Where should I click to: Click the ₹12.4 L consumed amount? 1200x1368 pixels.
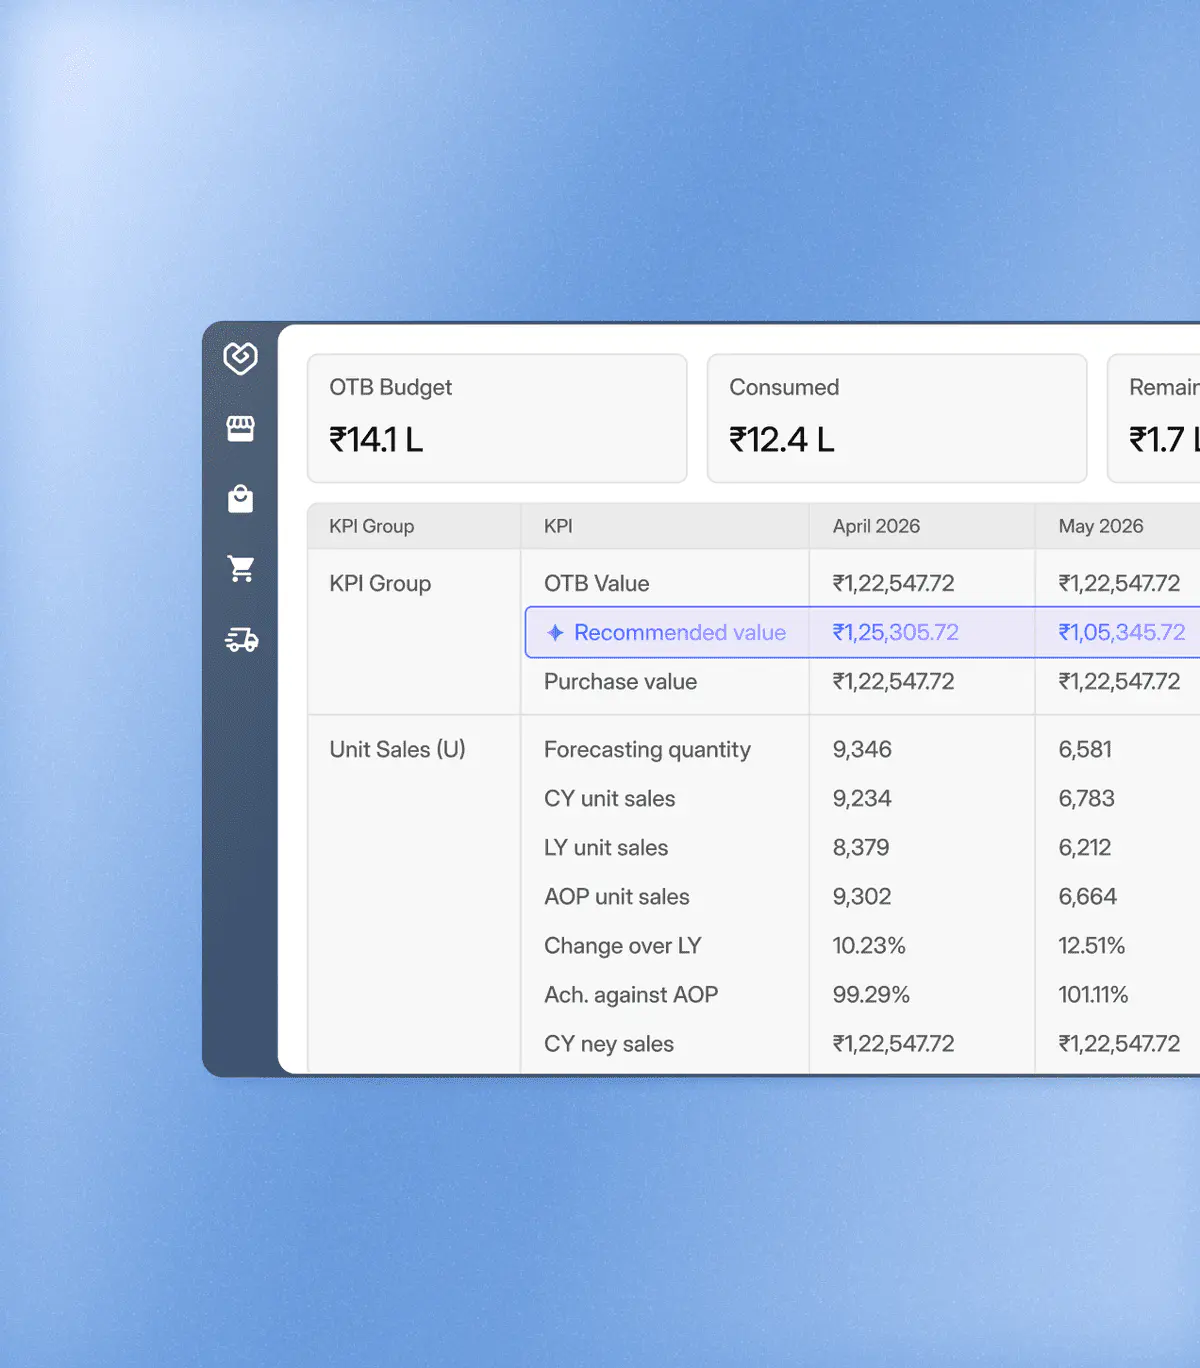tap(781, 440)
